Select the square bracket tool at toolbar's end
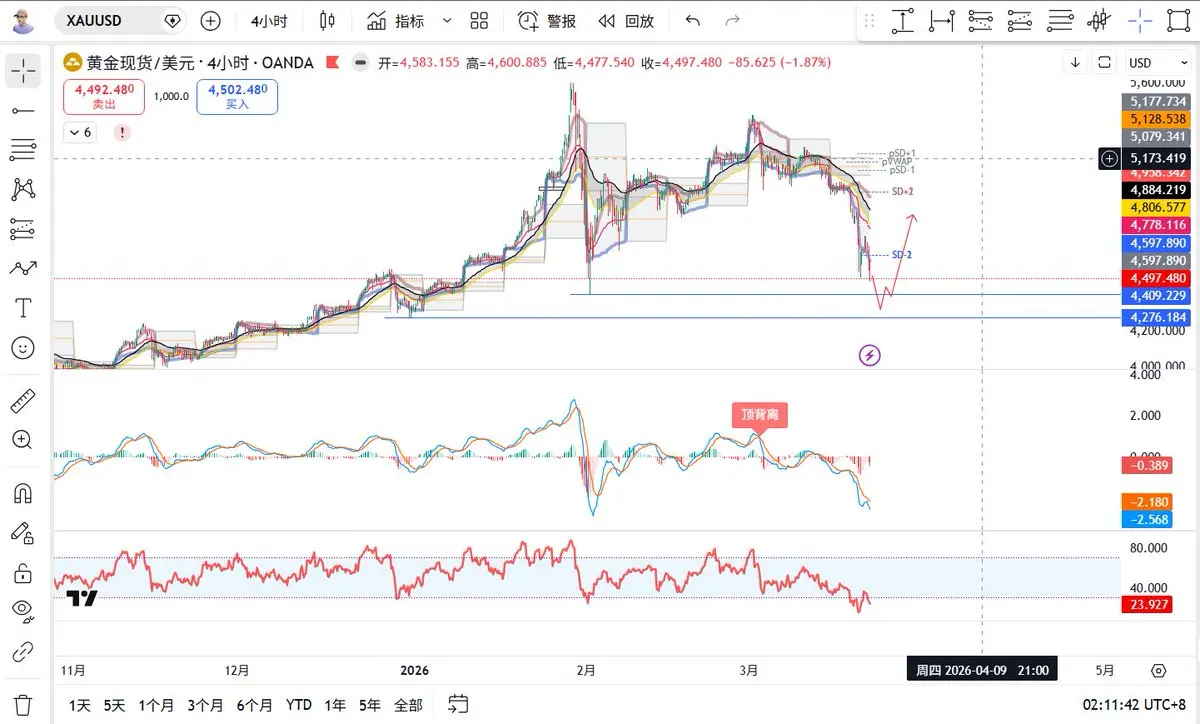The width and height of the screenshot is (1200, 724). click(x=1178, y=20)
